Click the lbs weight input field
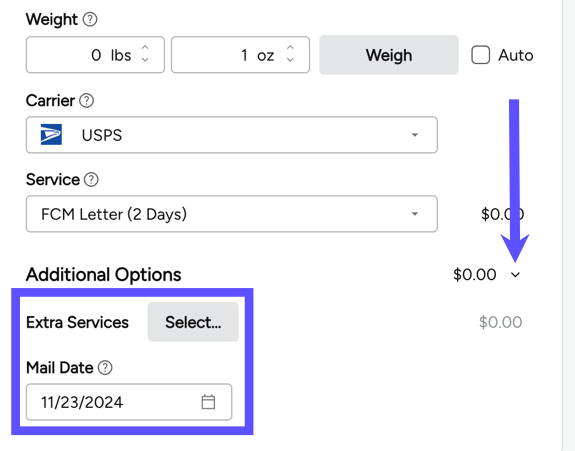This screenshot has height=451, width=575. 95,55
